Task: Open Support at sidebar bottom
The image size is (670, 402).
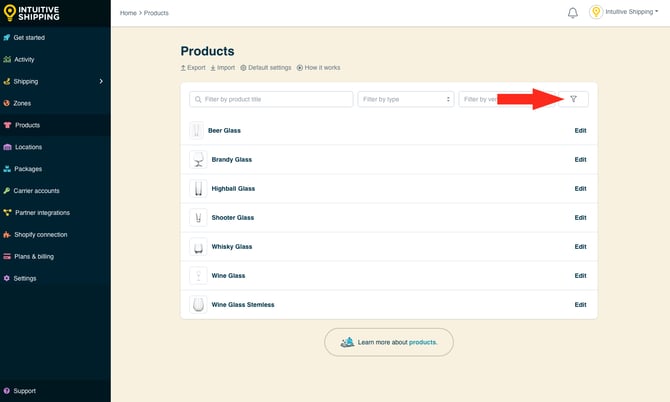Action: [x=24, y=391]
